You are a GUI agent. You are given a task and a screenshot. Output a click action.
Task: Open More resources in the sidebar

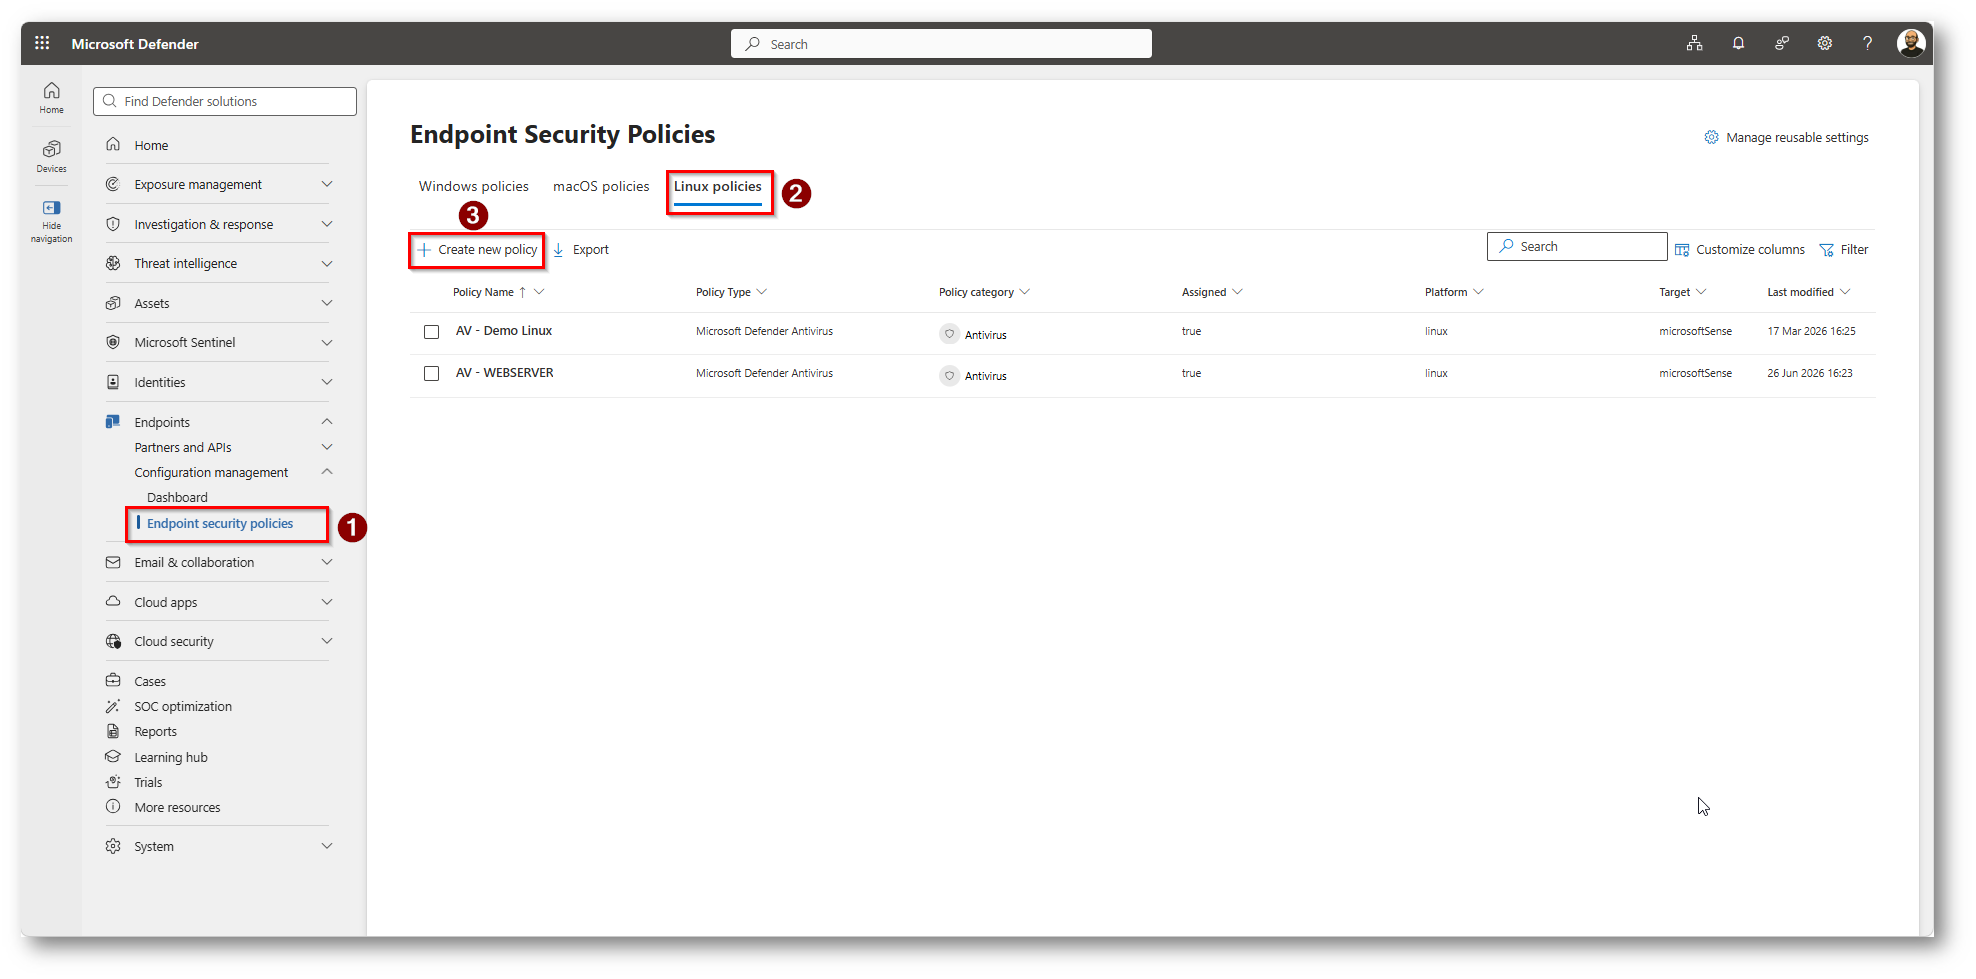(177, 807)
